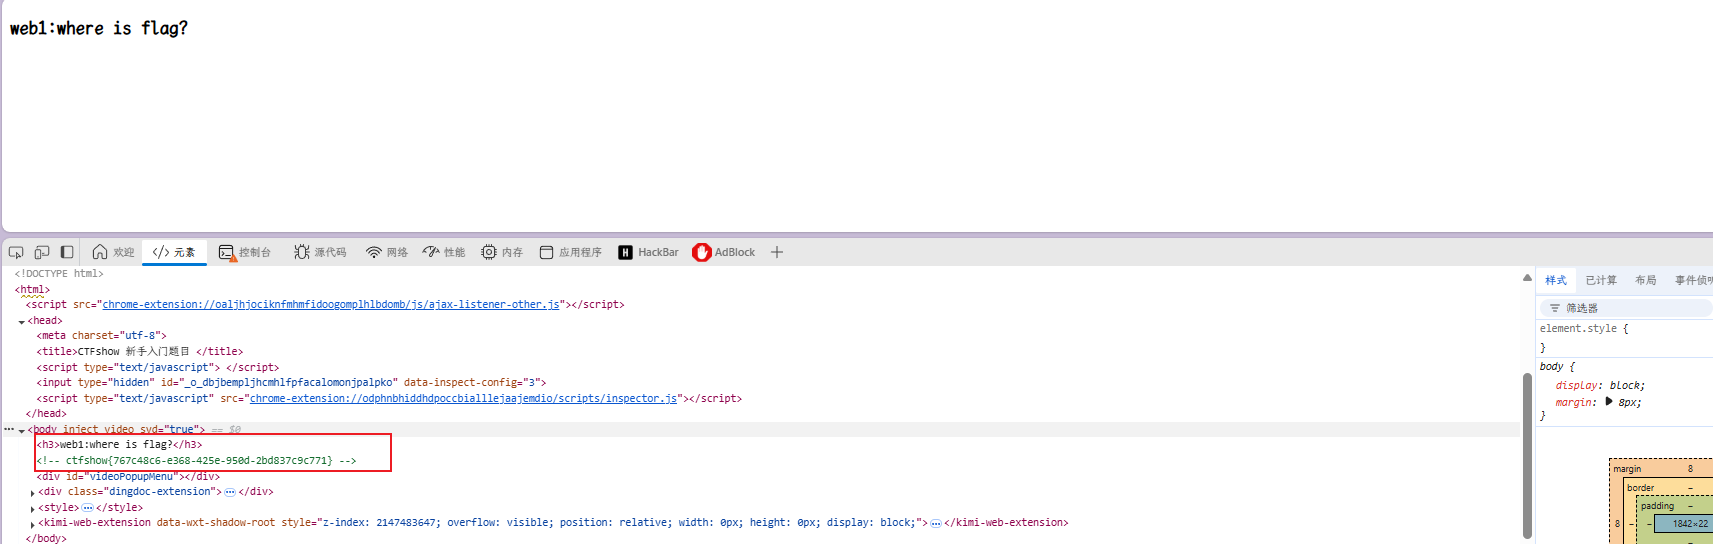
Task: Select the h3 web1:where is flag line
Action: pos(120,445)
